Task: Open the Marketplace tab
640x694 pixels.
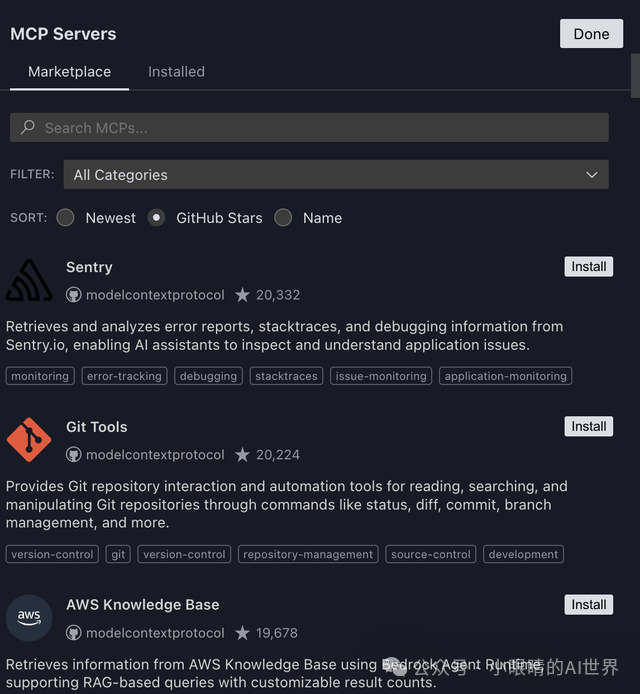Action: click(x=69, y=72)
